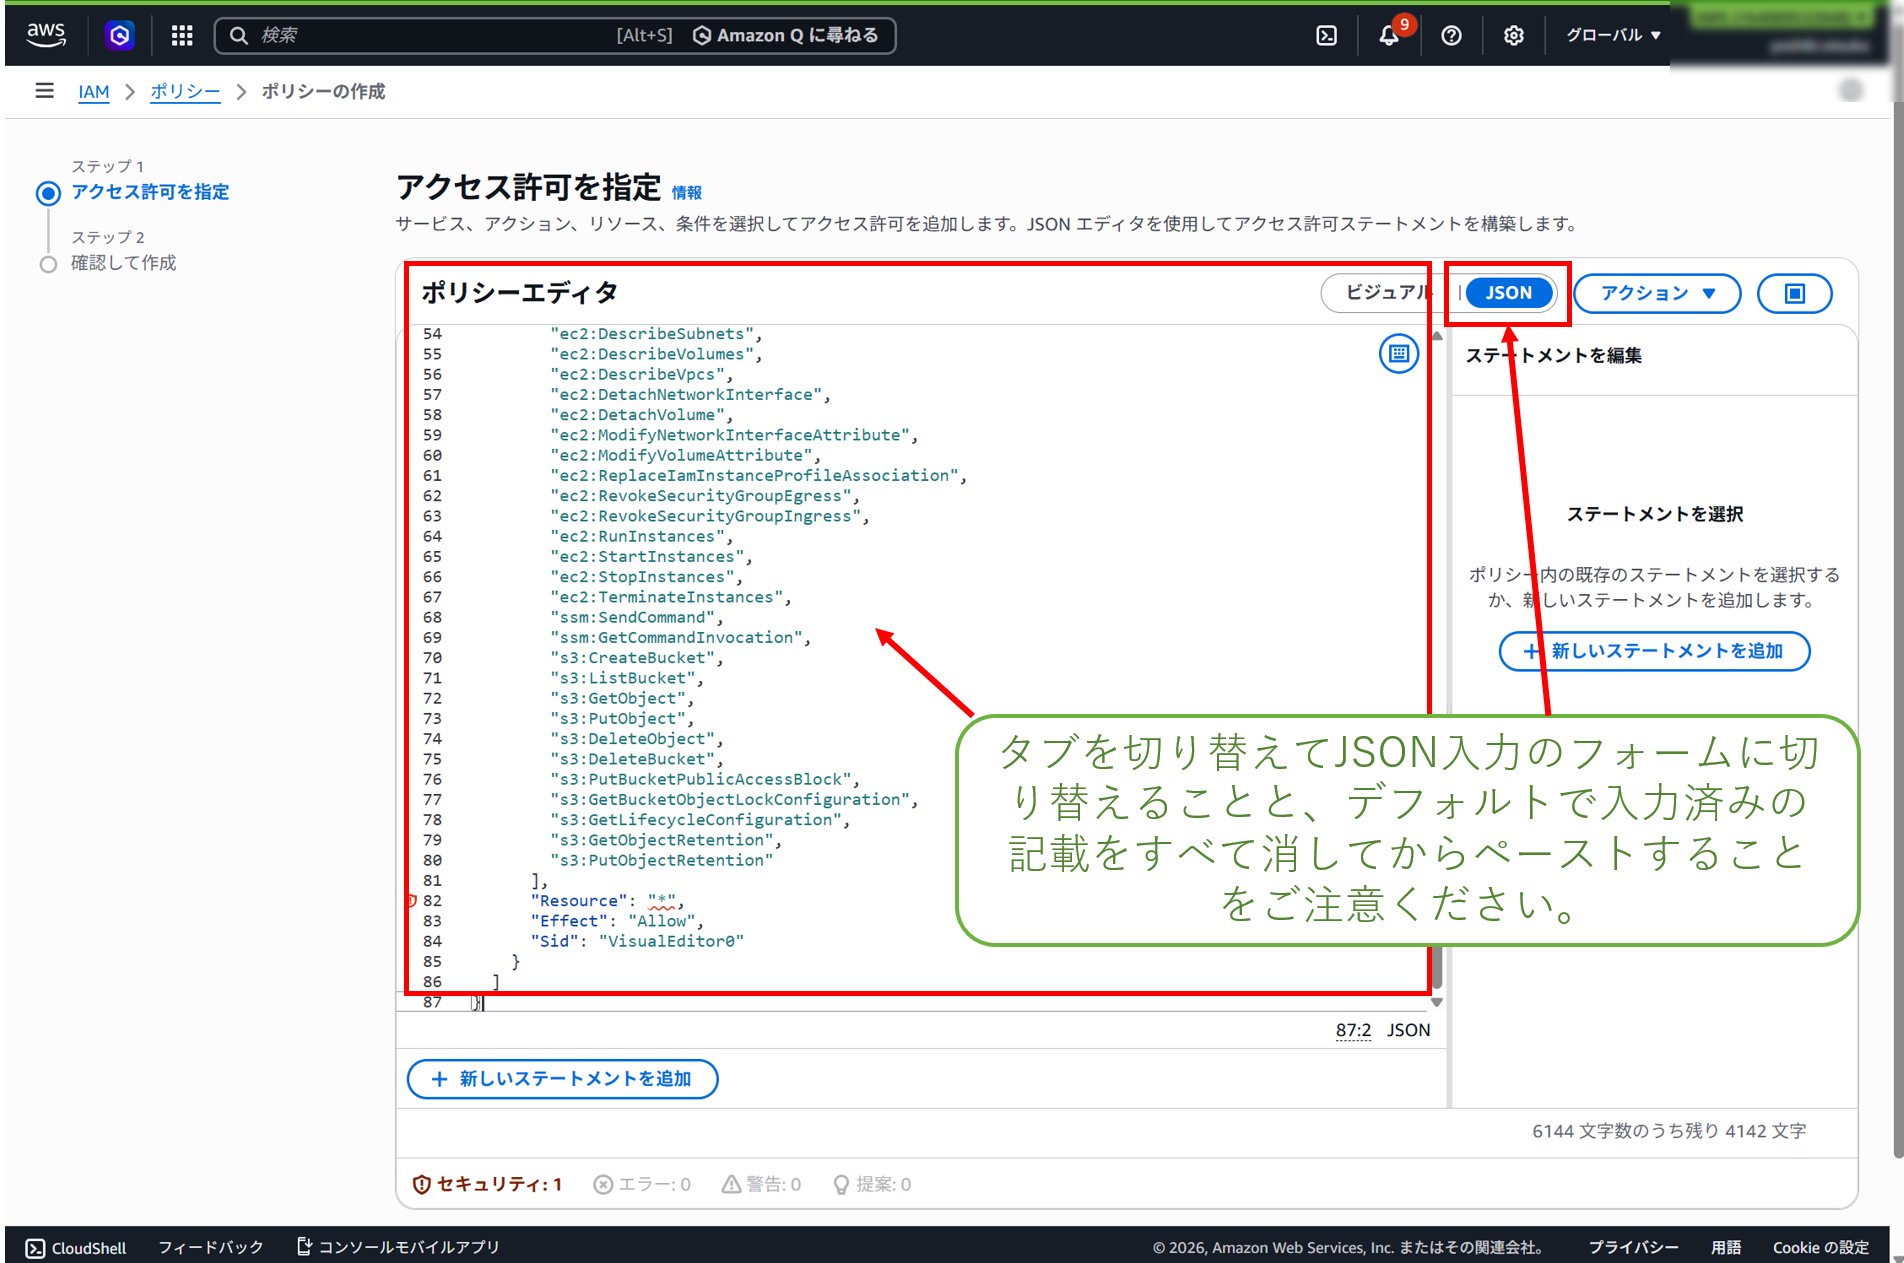Open the プライバシー footer link
1904x1263 pixels.
click(1634, 1247)
